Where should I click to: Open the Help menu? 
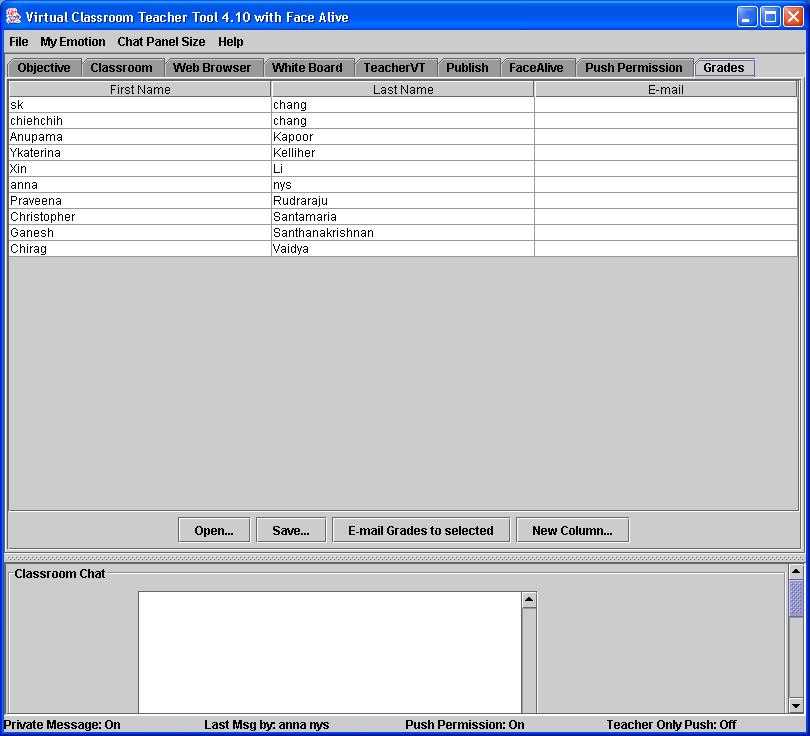[230, 42]
